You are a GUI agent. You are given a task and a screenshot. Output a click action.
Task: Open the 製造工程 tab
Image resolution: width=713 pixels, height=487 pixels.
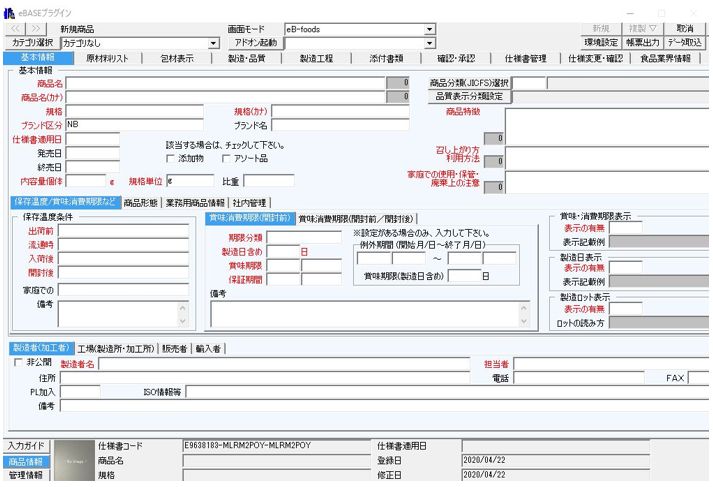point(316,58)
